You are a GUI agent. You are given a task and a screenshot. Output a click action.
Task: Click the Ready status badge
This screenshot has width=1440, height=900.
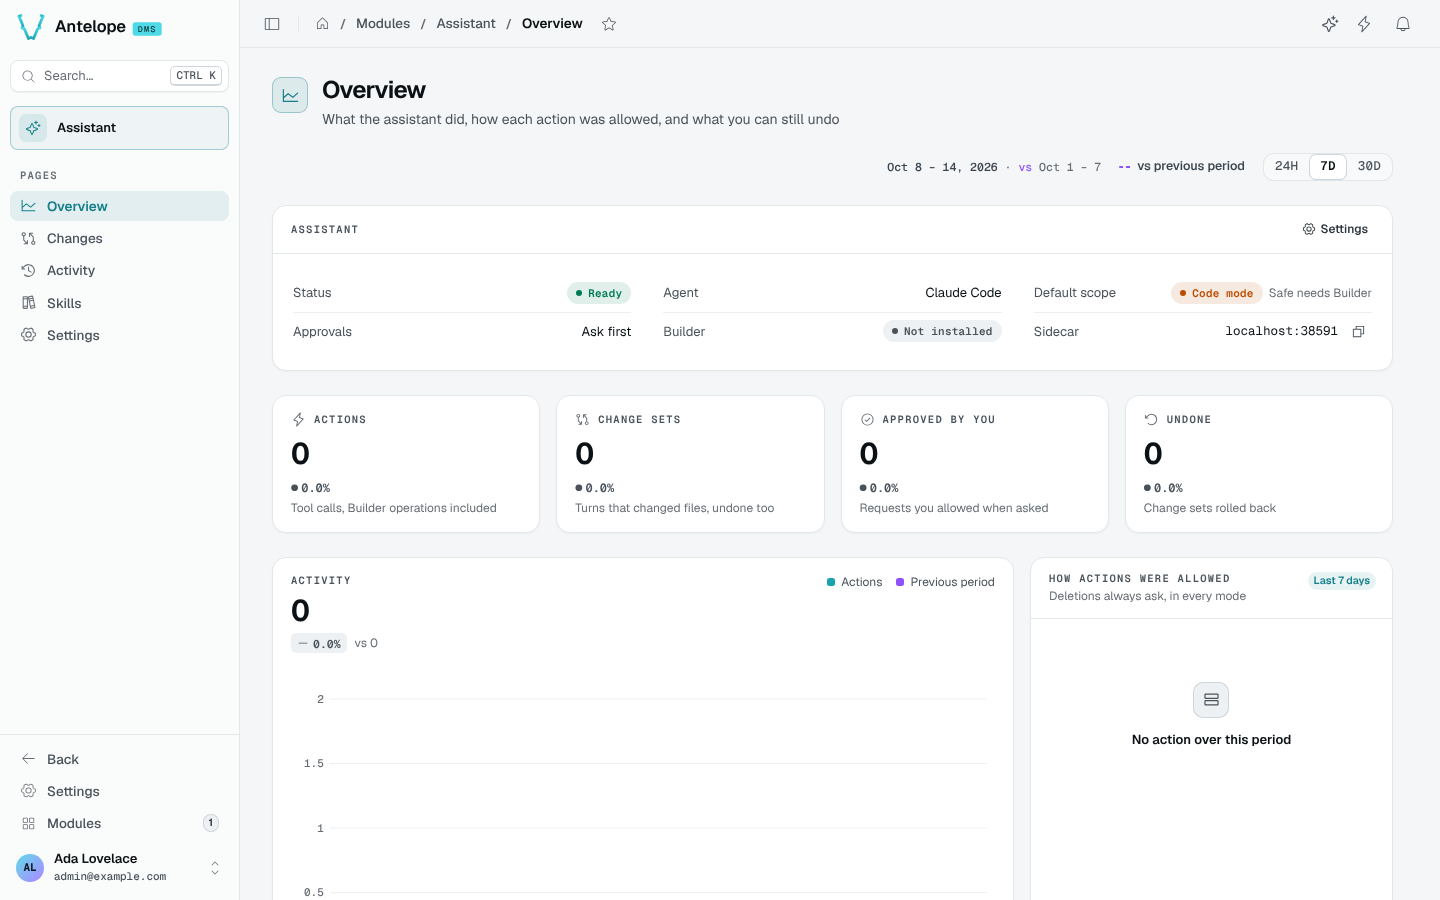[599, 293]
